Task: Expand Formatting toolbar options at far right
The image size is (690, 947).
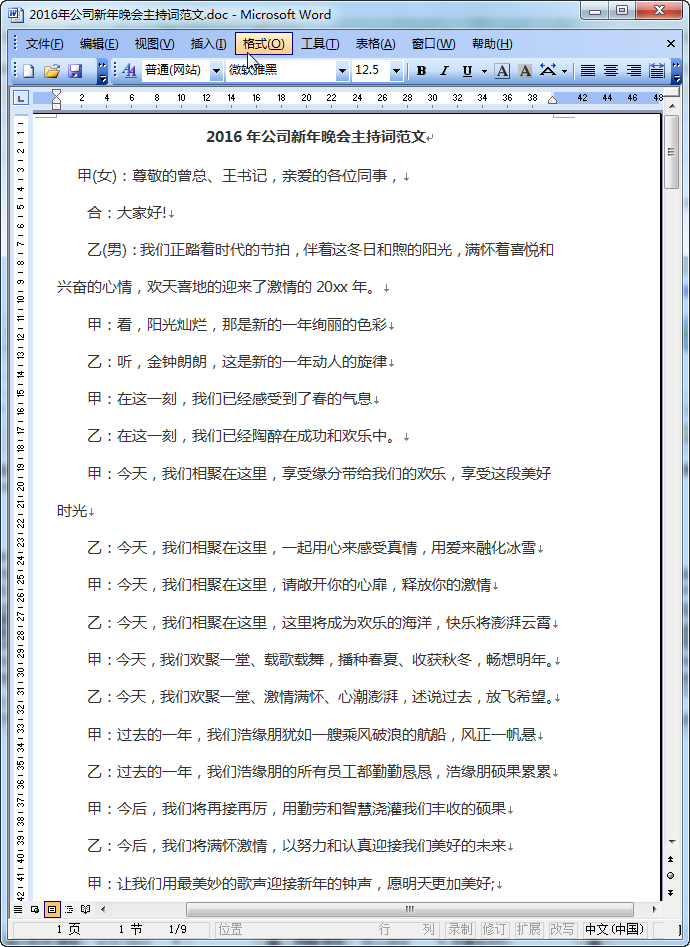Action: point(675,71)
